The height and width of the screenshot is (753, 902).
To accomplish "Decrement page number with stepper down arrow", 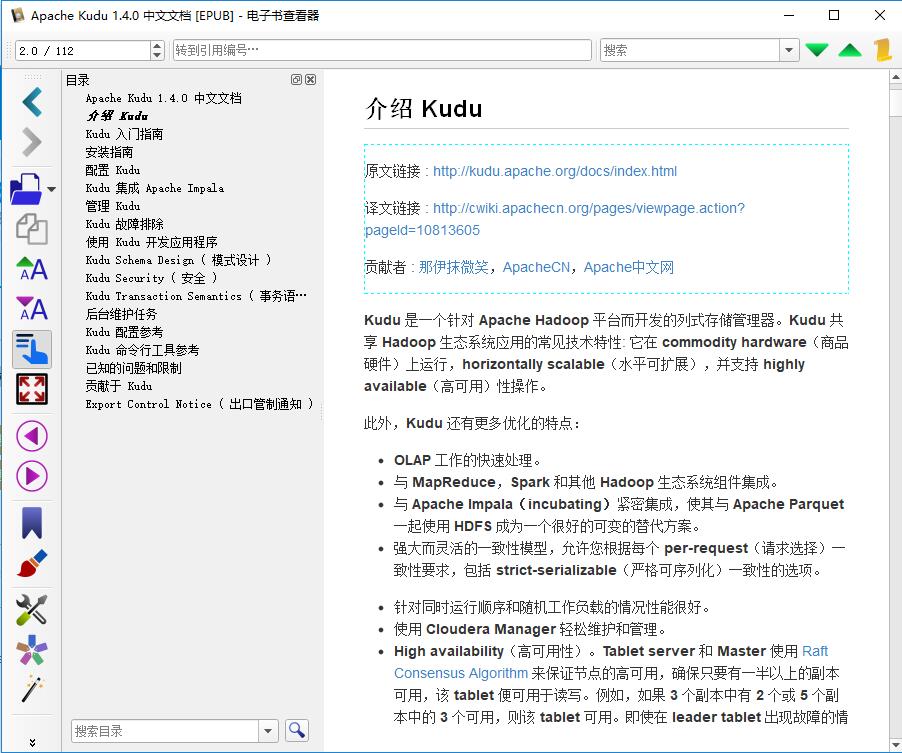I will pyautogui.click(x=157, y=55).
